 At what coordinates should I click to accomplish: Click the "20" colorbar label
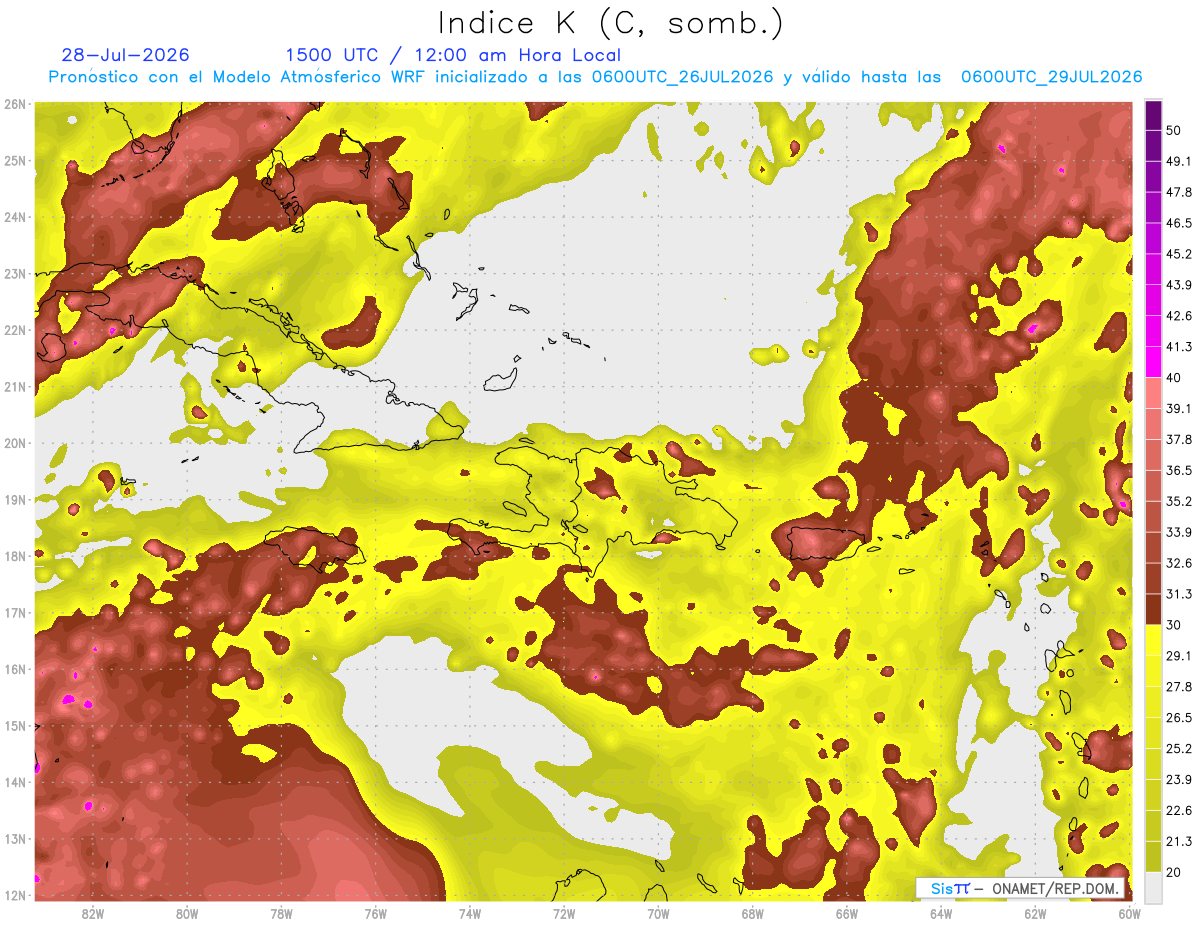1174,872
